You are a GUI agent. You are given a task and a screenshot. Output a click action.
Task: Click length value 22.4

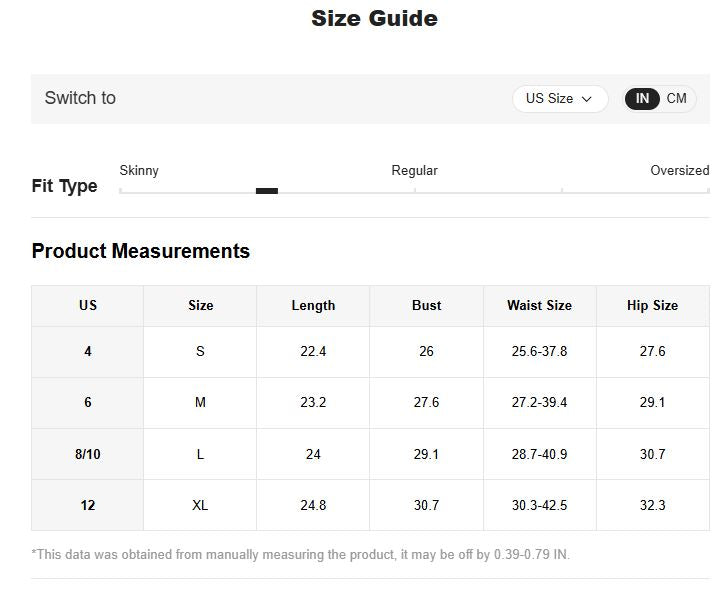[313, 352]
